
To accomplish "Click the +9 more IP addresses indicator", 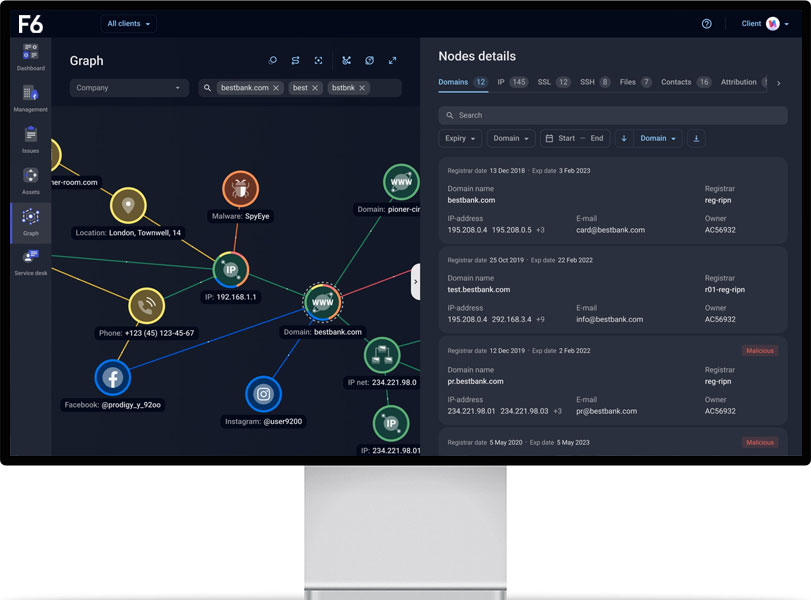I will (540, 320).
